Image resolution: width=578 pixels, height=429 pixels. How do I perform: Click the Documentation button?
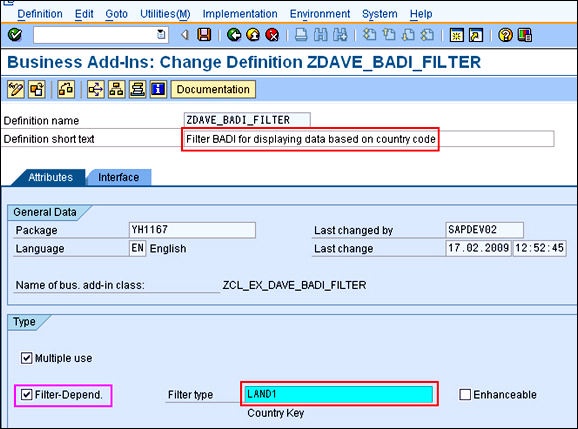pyautogui.click(x=213, y=90)
